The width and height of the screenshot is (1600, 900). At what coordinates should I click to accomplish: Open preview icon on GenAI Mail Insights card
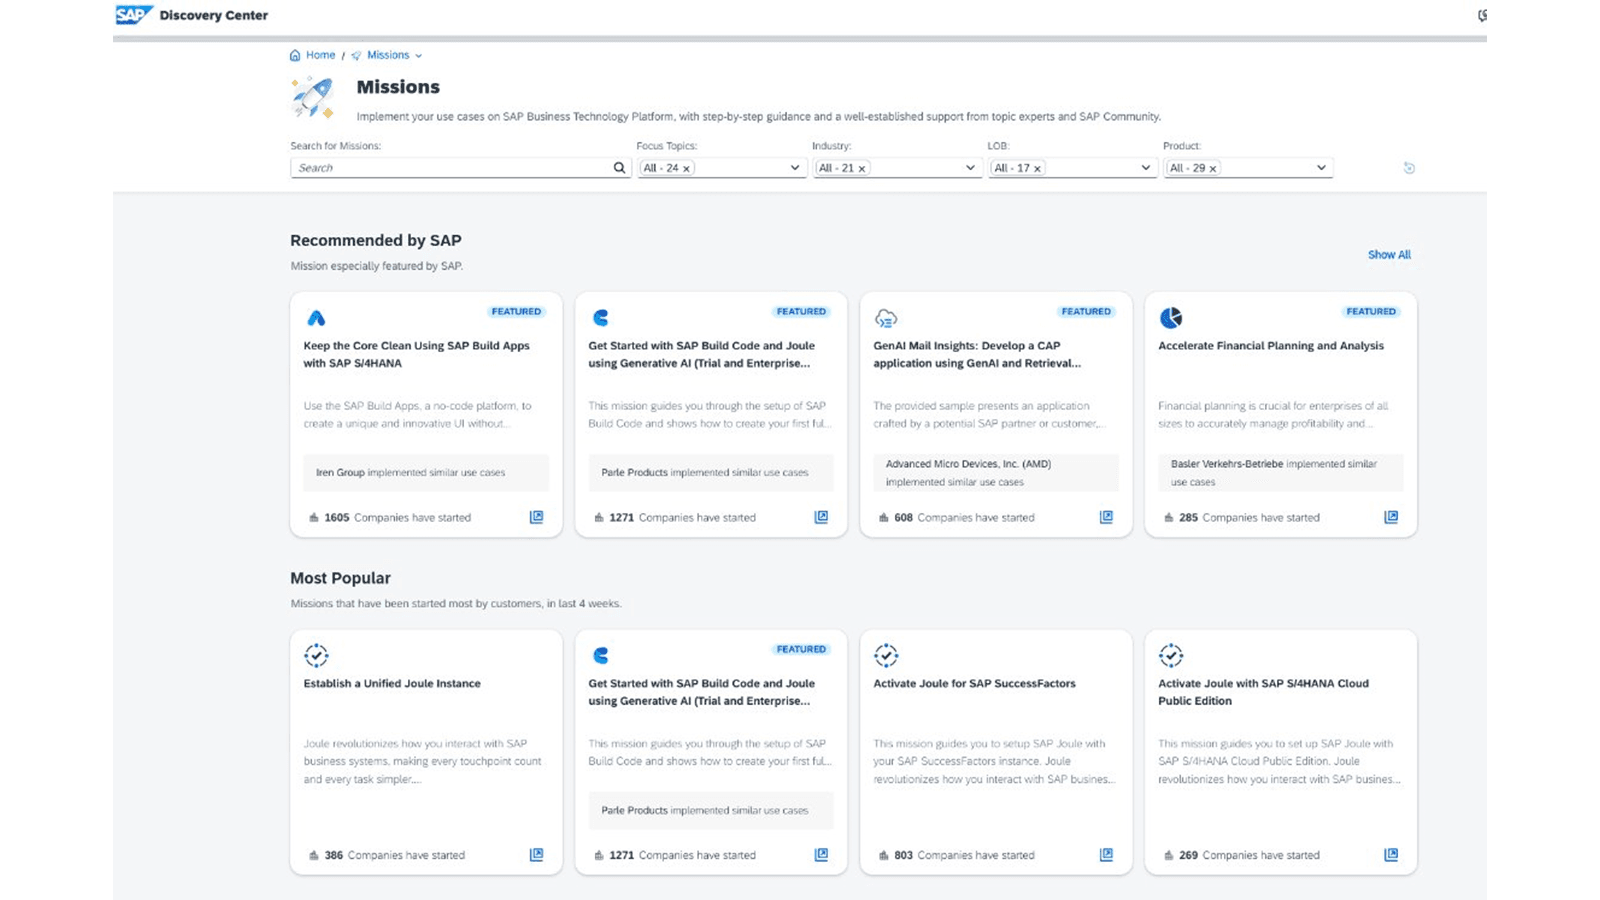click(x=1106, y=517)
